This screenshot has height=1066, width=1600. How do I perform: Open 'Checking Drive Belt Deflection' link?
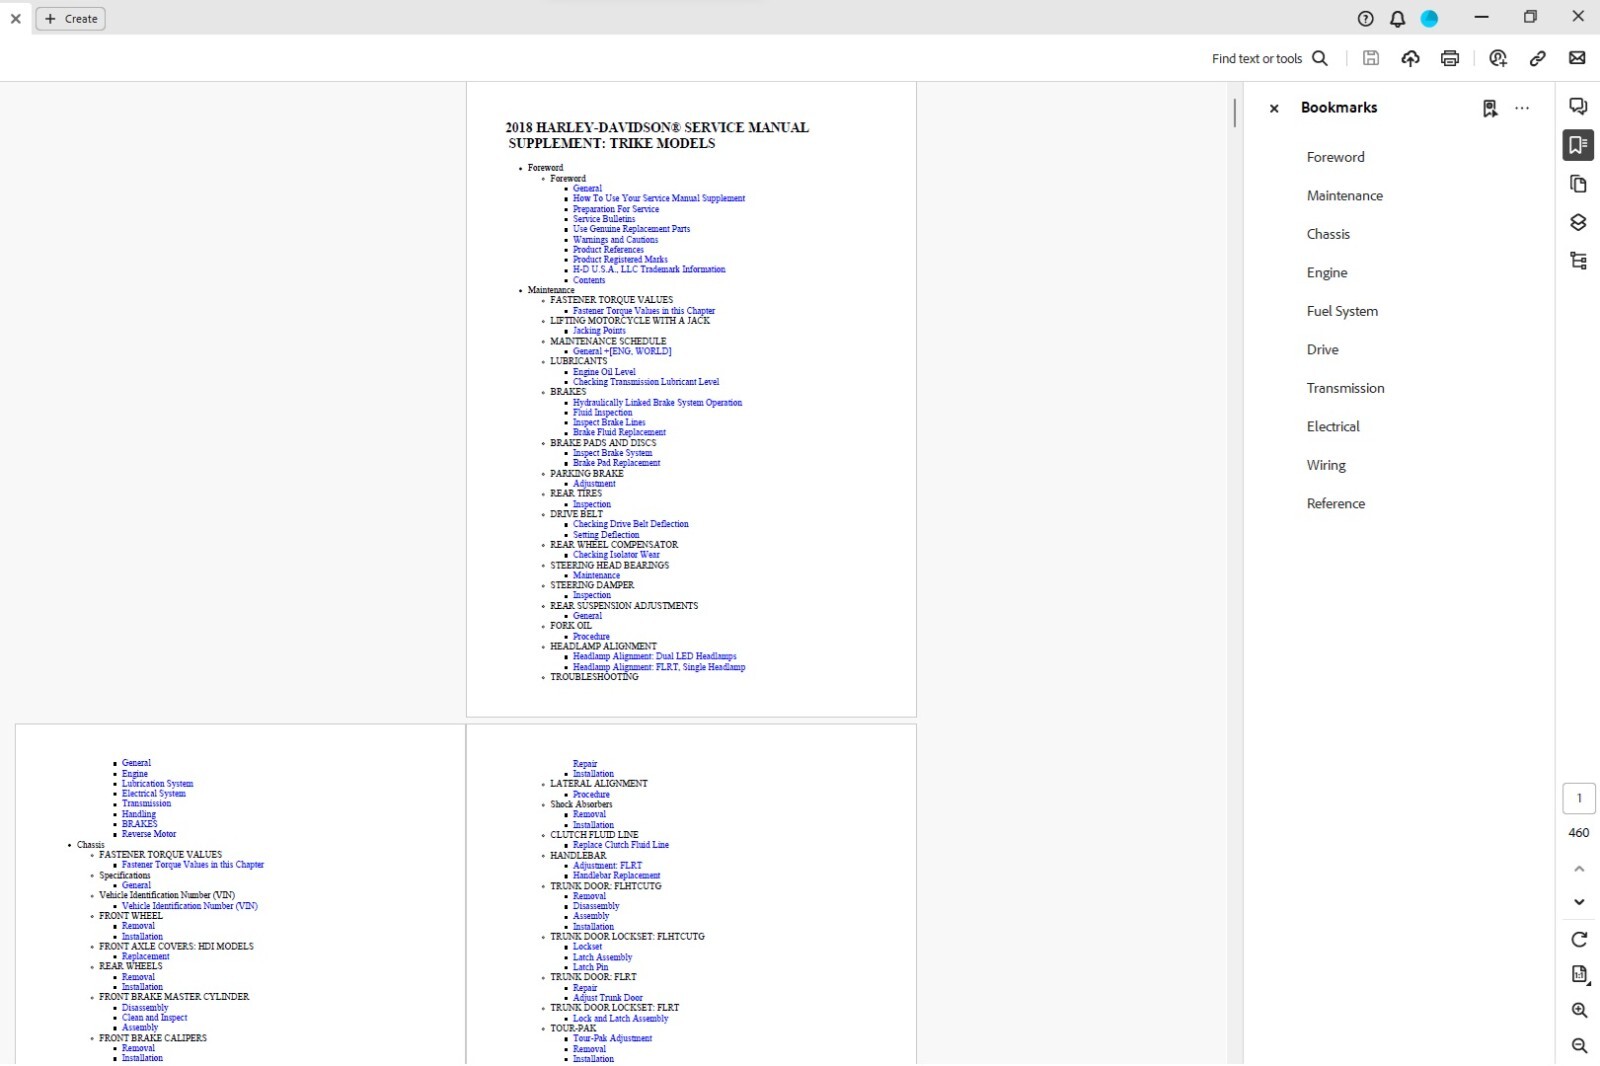tap(630, 524)
